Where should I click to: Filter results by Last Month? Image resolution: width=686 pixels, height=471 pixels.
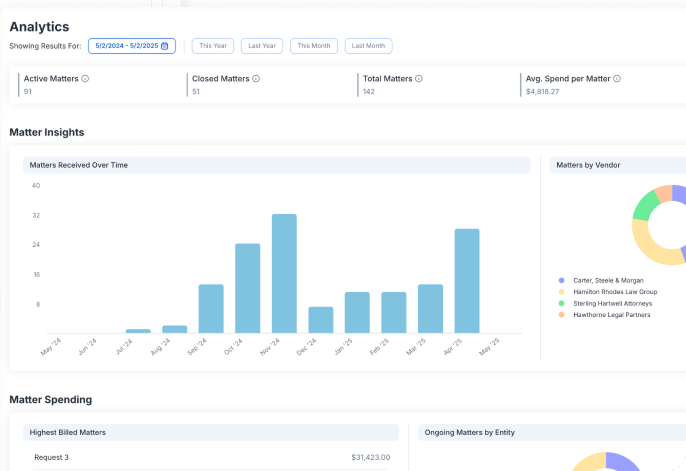pos(368,46)
